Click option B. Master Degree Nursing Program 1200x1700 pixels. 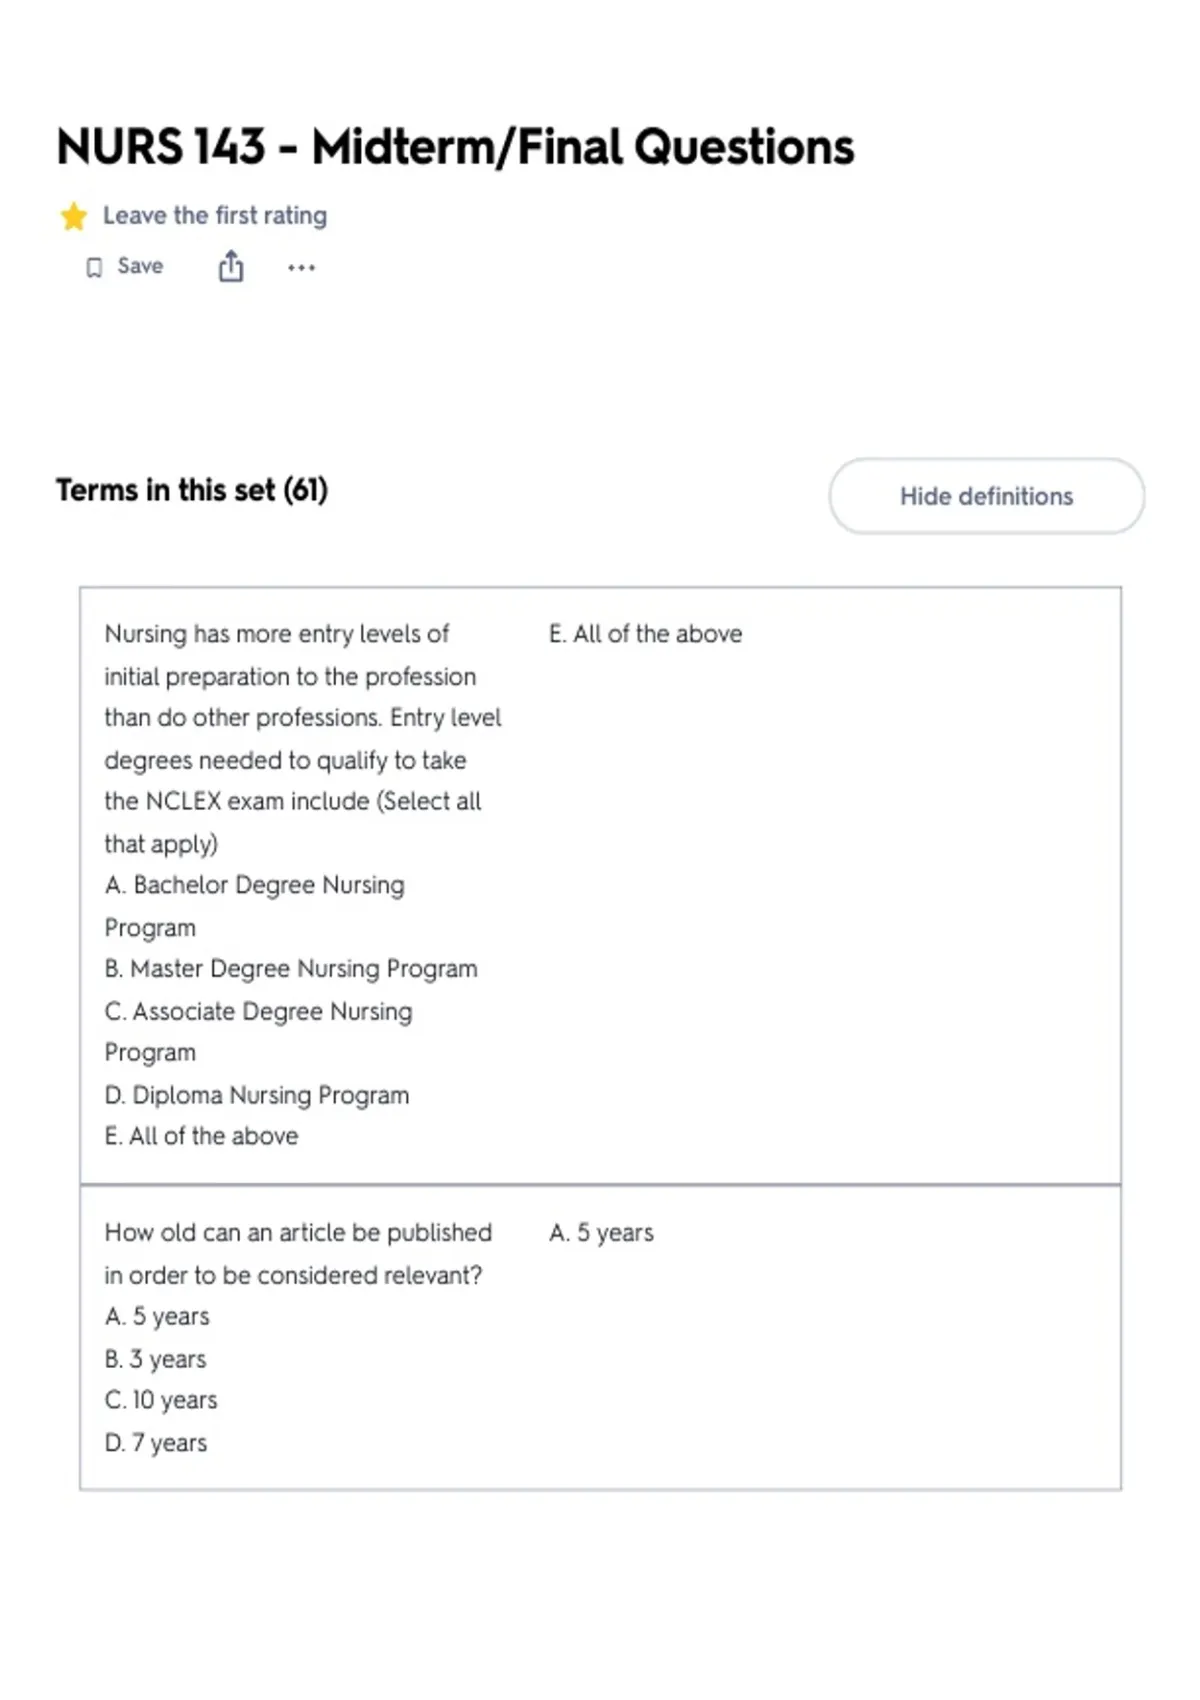[291, 969]
